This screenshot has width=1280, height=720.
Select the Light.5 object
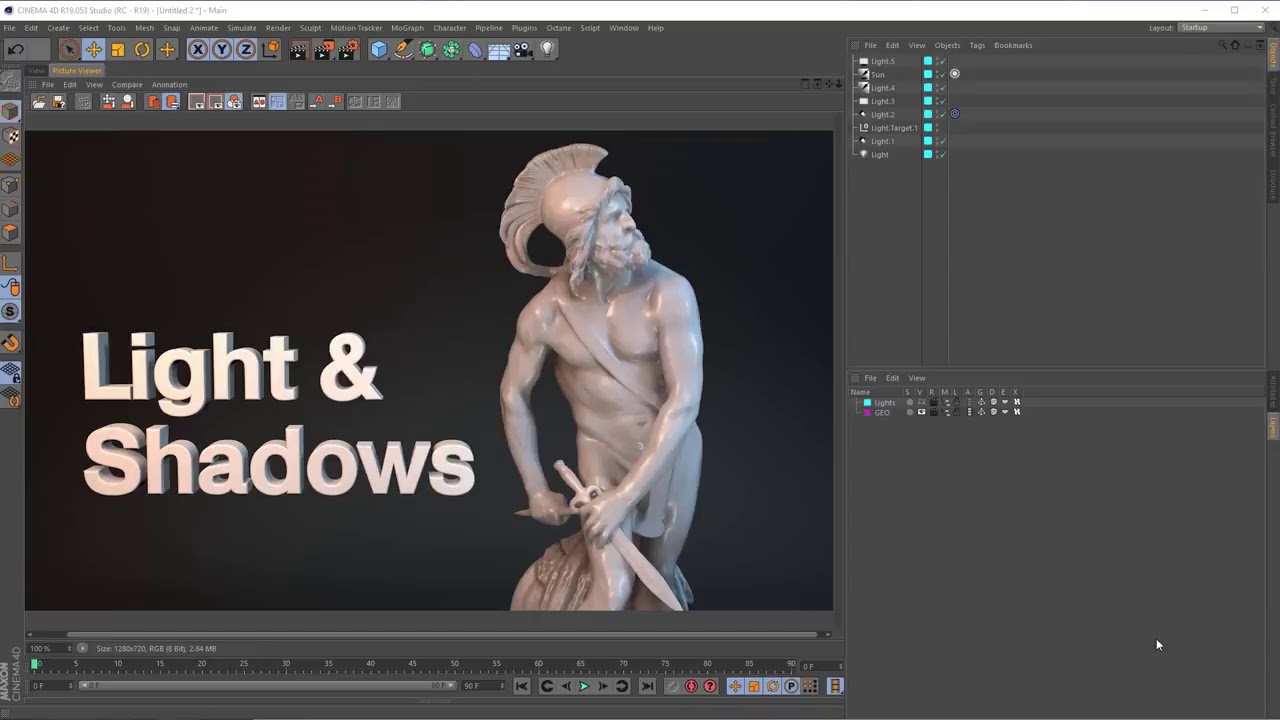pyautogui.click(x=882, y=61)
